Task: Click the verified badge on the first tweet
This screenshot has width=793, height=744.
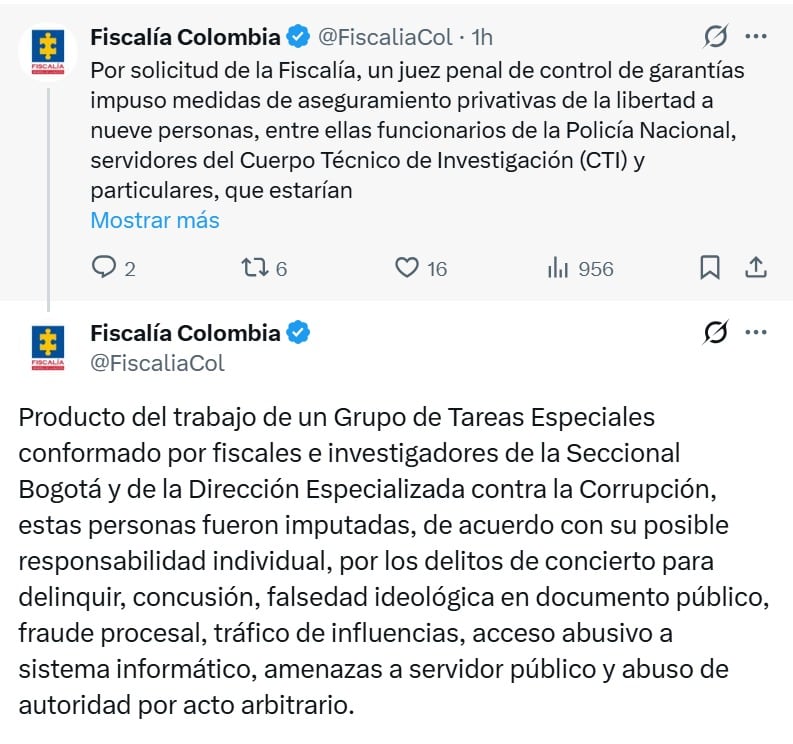Action: click(x=299, y=38)
